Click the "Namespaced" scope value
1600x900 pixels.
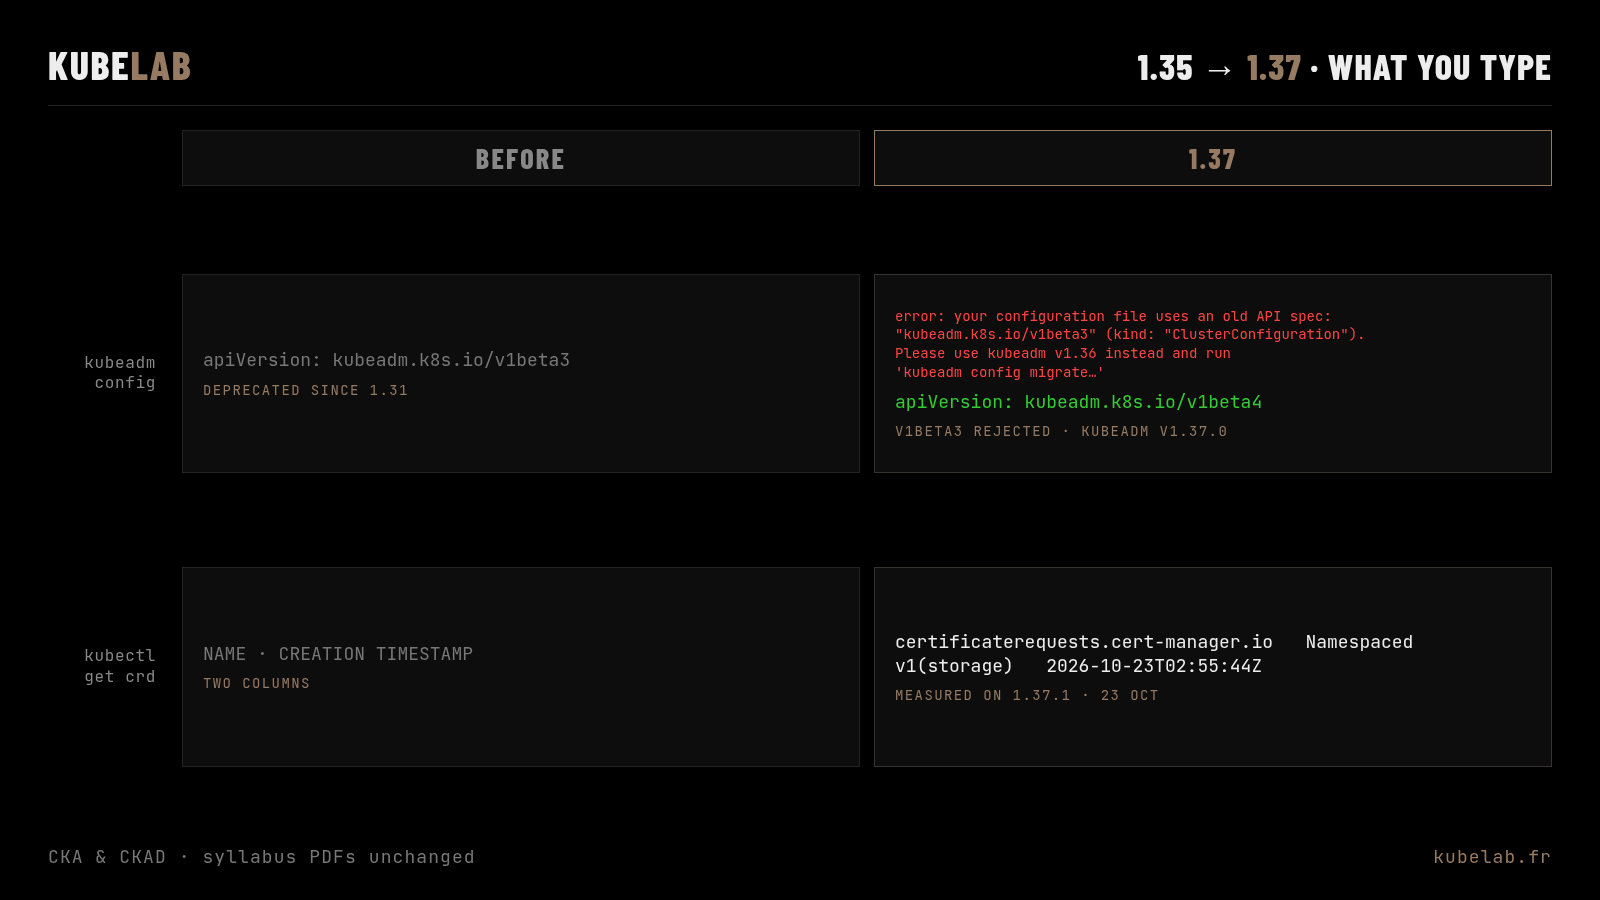click(1359, 642)
